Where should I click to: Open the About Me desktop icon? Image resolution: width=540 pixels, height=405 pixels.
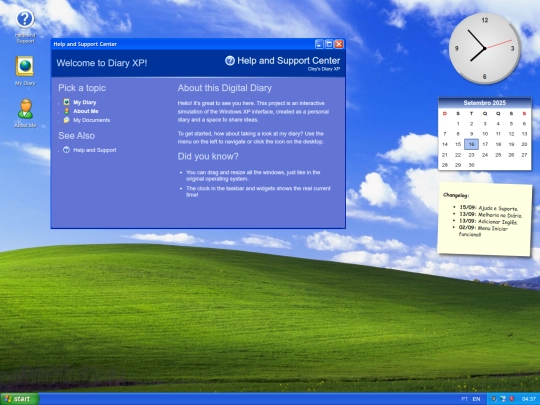point(25,113)
